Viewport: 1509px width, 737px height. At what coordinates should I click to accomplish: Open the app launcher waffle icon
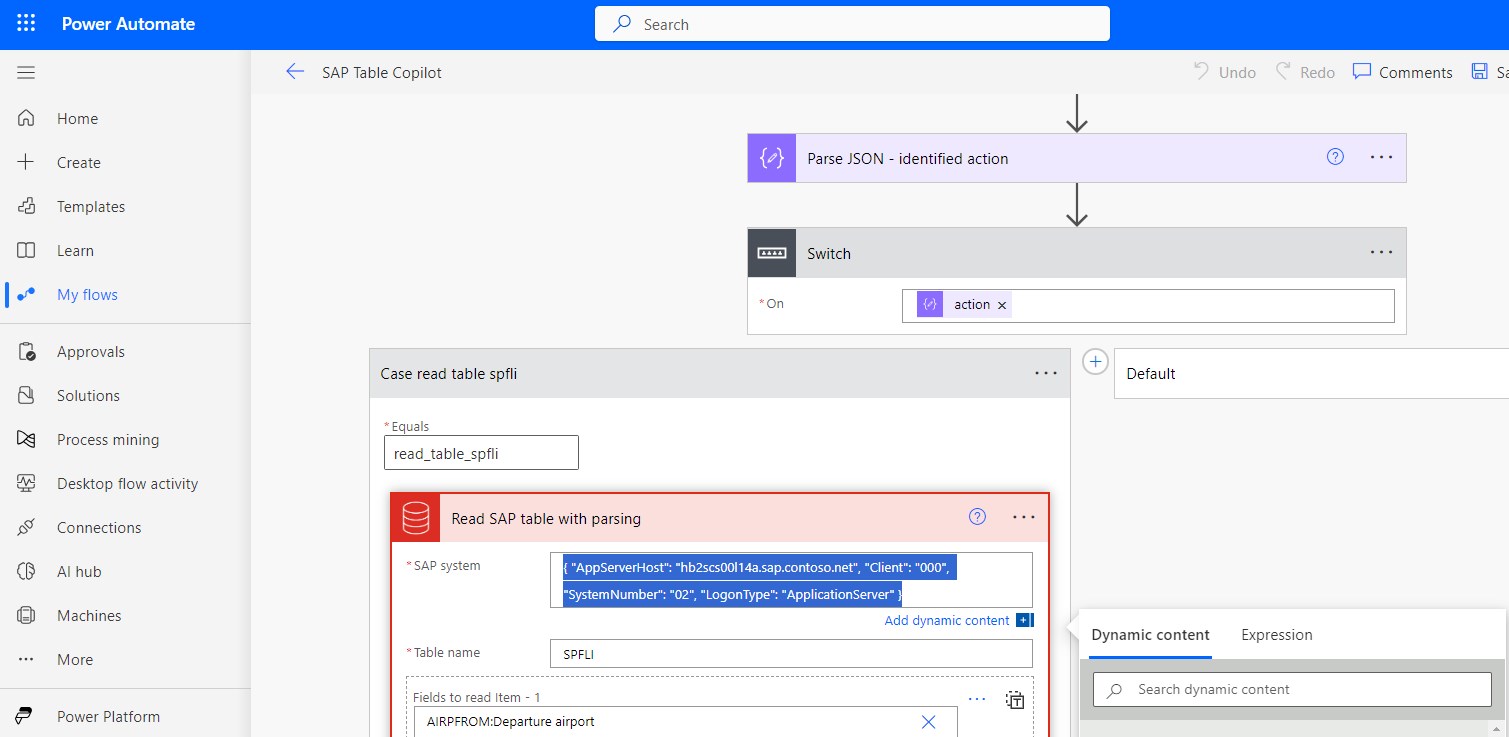click(x=26, y=24)
